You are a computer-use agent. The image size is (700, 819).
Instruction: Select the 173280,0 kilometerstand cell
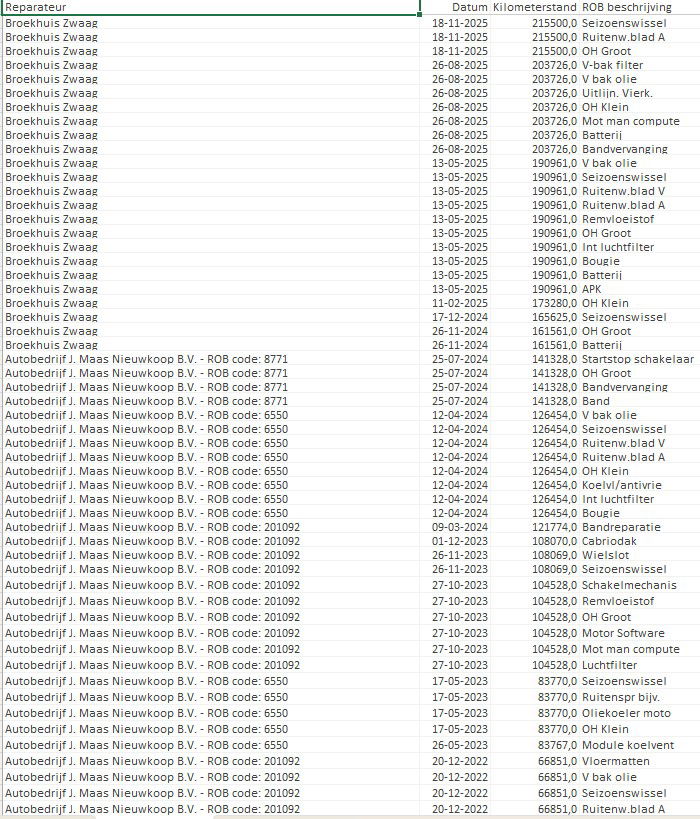(x=534, y=303)
